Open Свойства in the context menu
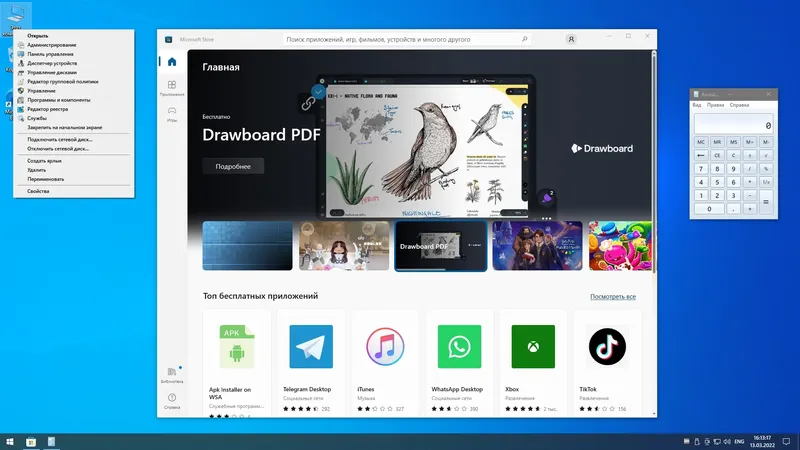Image resolution: width=800 pixels, height=450 pixels. (x=74, y=191)
